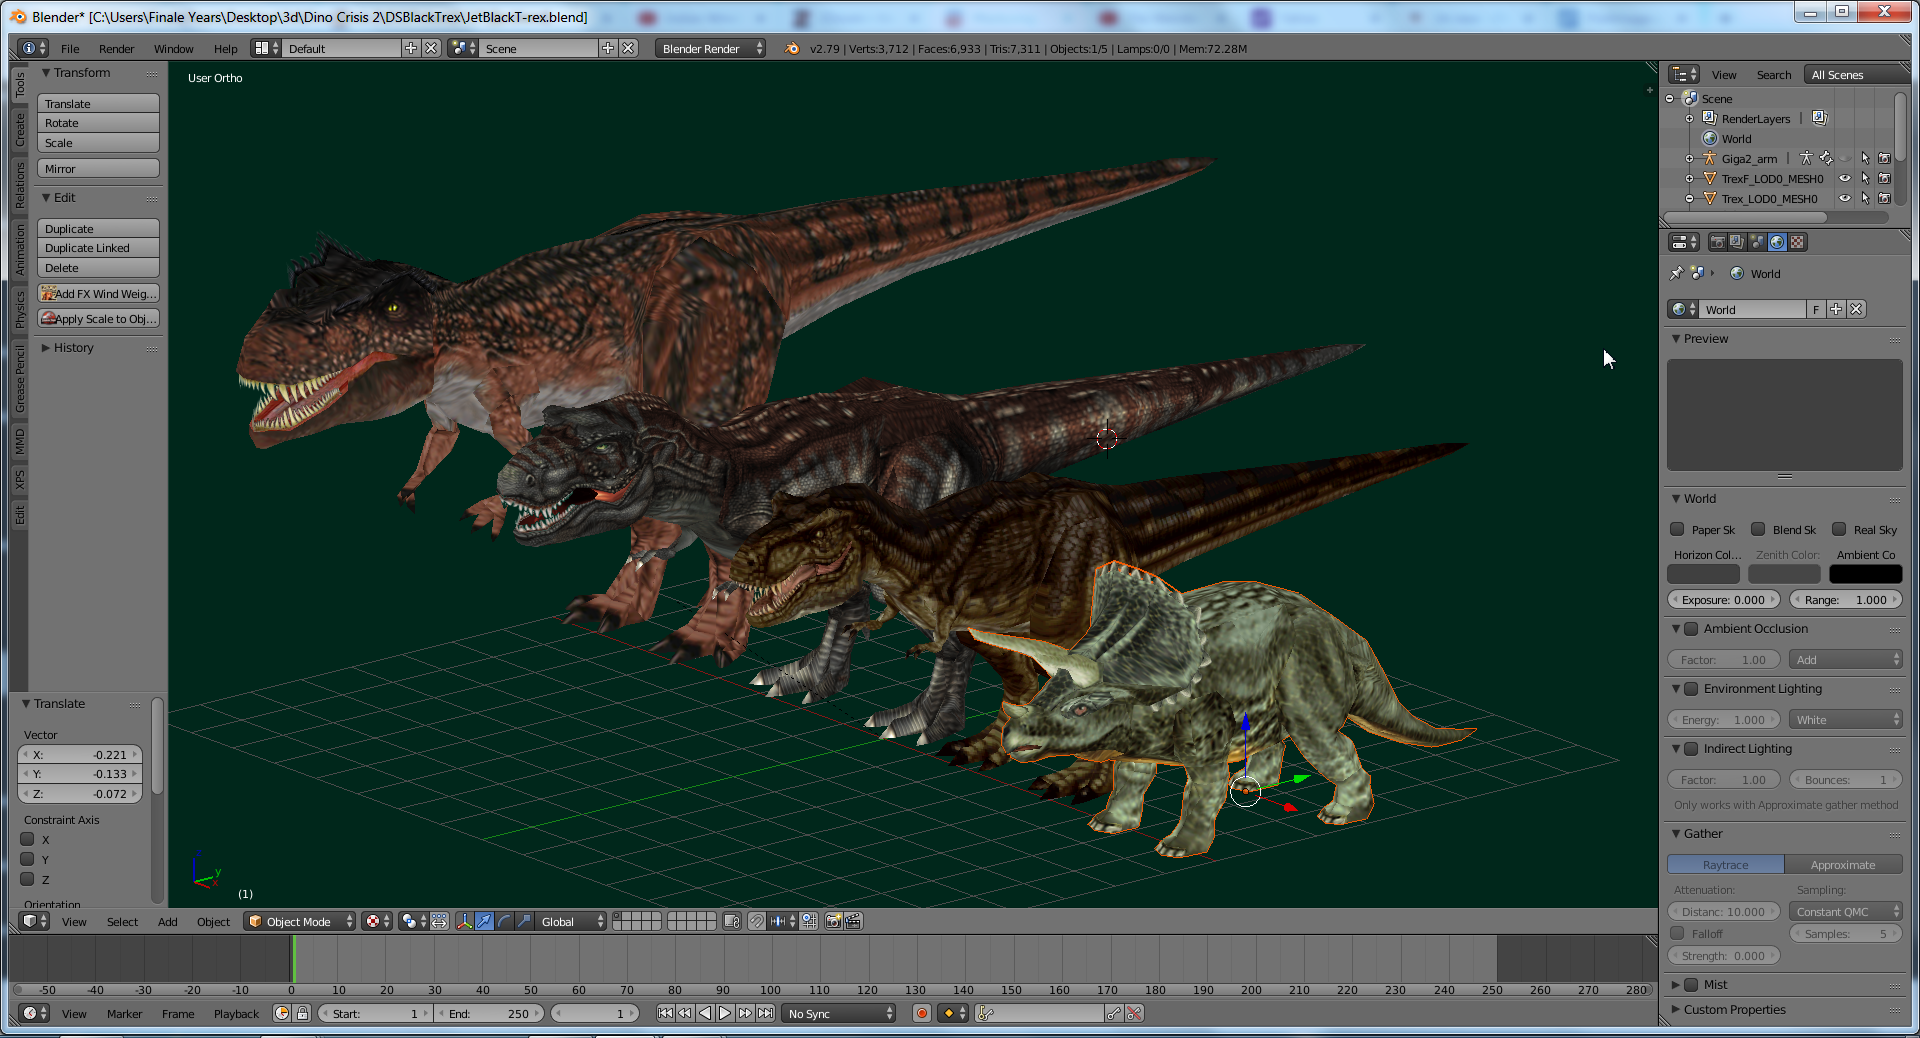Select the Approximate gather method
The image size is (1920, 1038).
click(1843, 864)
